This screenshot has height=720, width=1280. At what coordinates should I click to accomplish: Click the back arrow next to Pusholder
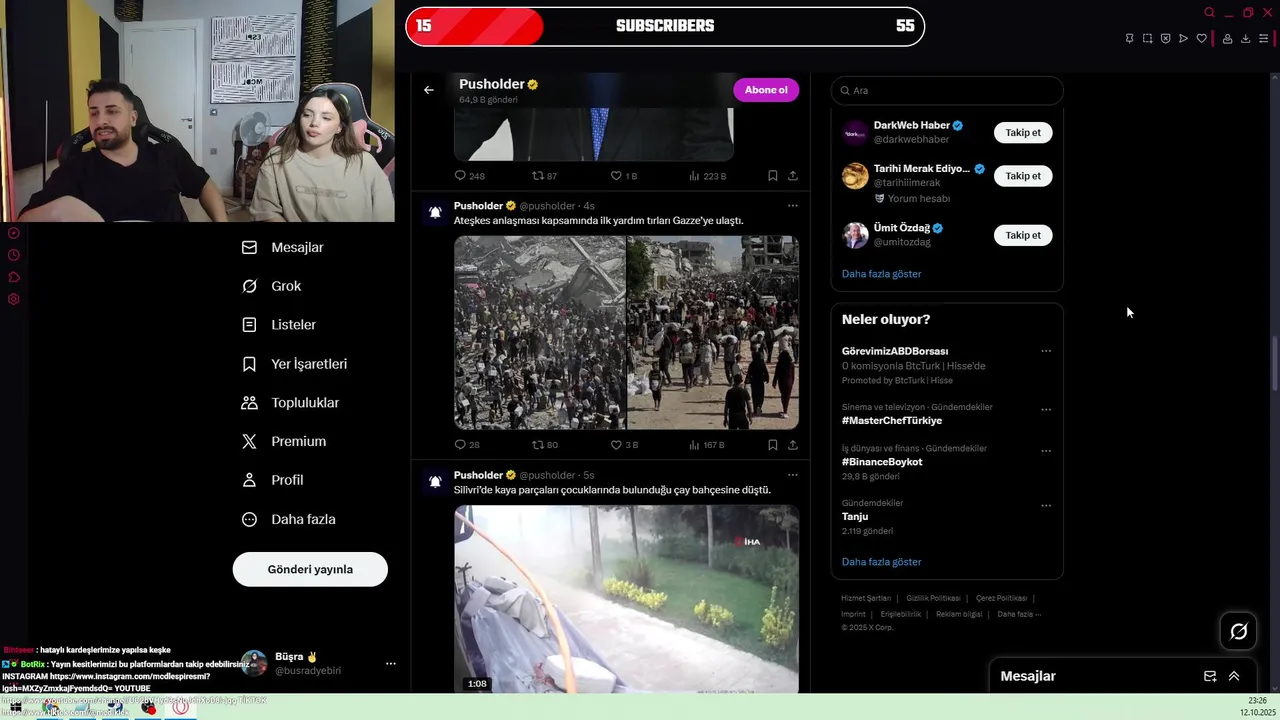(429, 90)
